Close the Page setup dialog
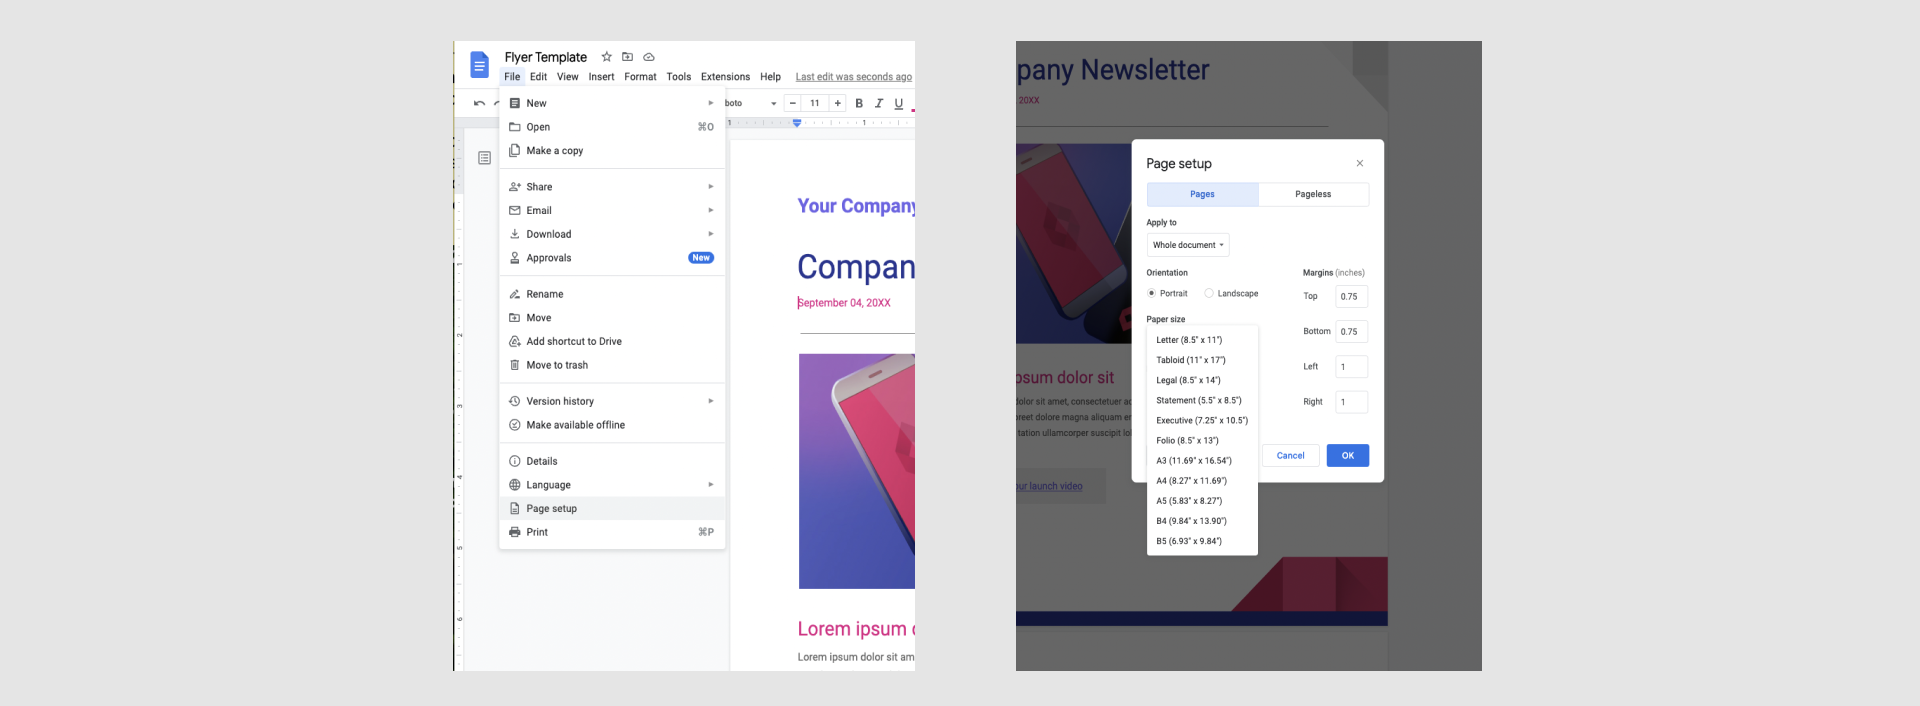1920x706 pixels. pyautogui.click(x=1360, y=163)
